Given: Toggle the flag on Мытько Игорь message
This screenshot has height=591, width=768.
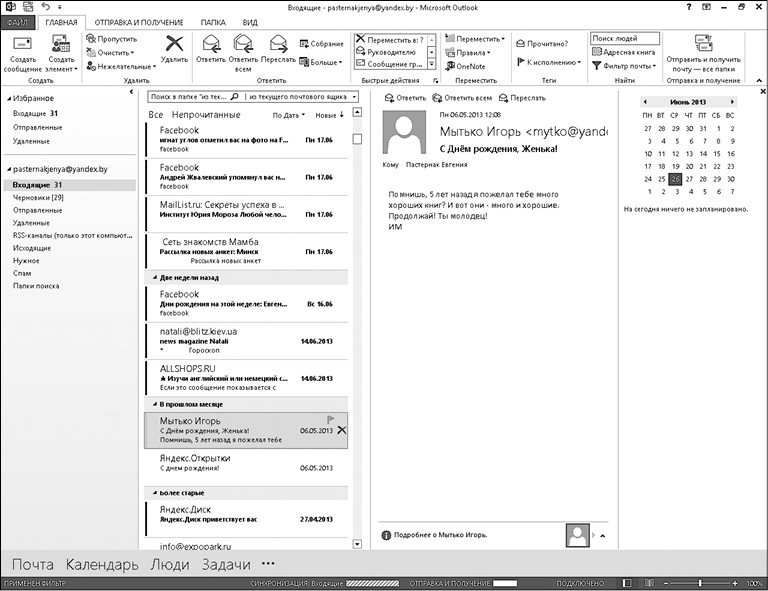Looking at the screenshot, I should [x=331, y=420].
